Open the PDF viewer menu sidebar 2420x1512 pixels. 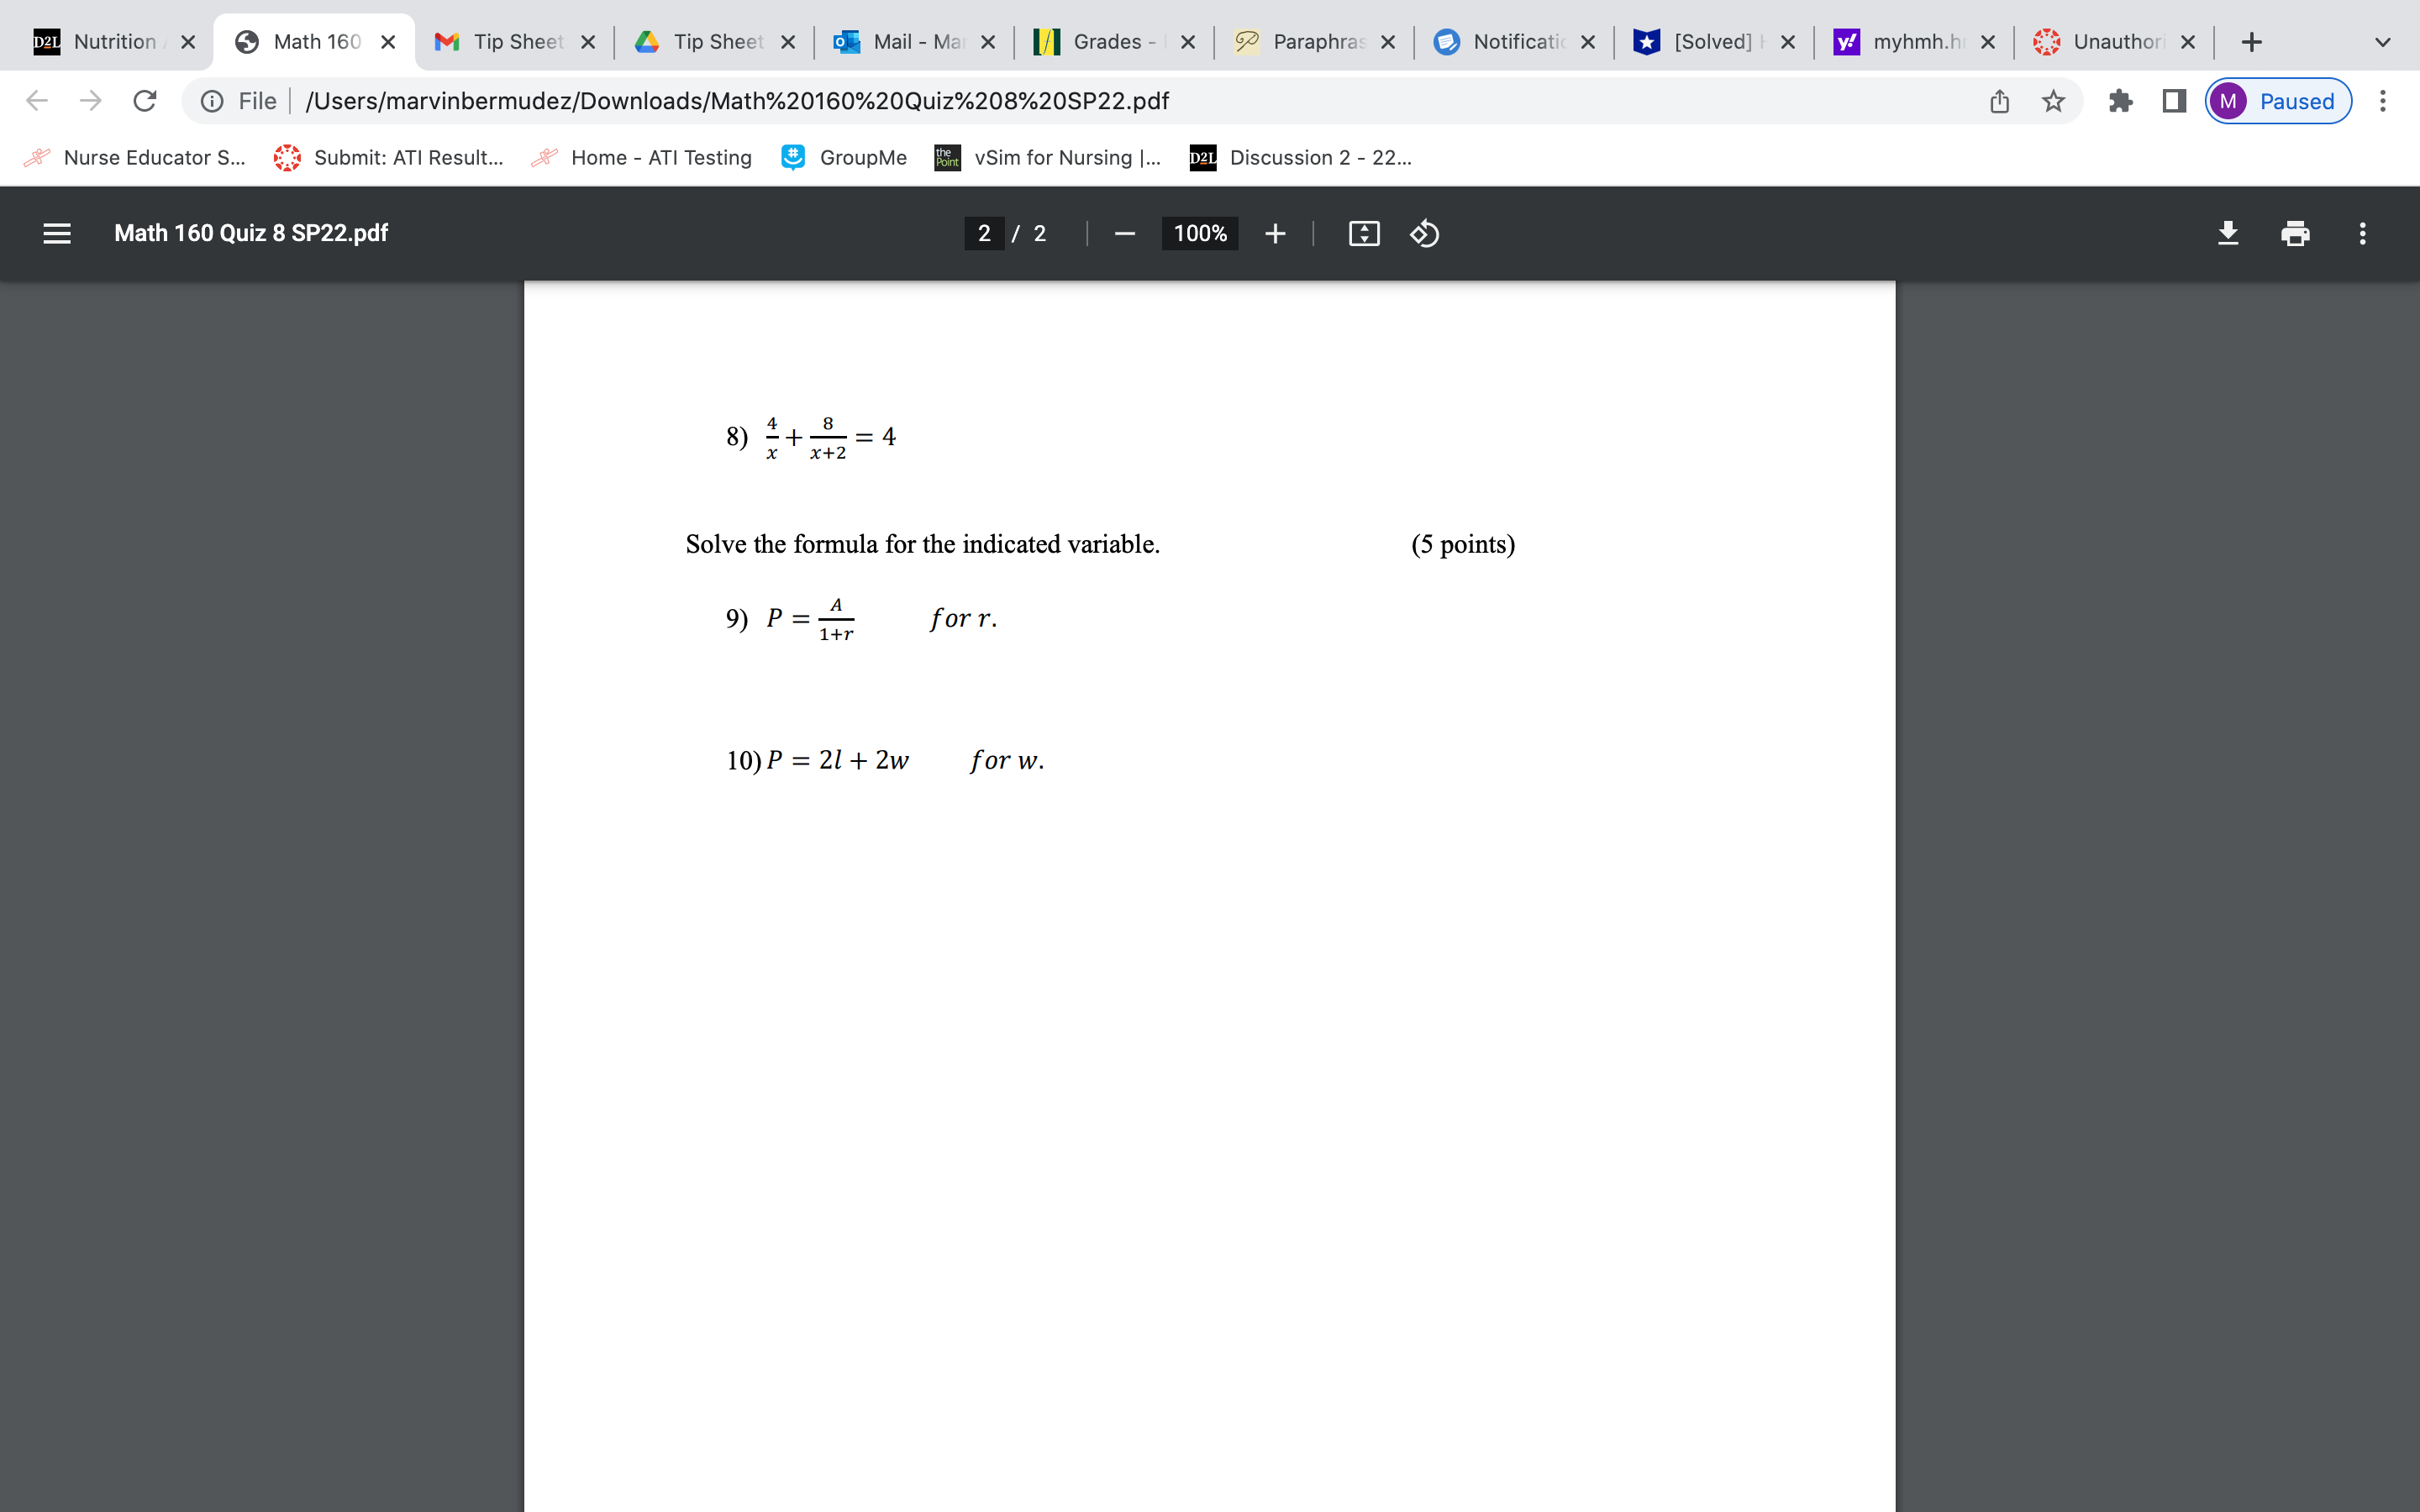pyautogui.click(x=57, y=233)
